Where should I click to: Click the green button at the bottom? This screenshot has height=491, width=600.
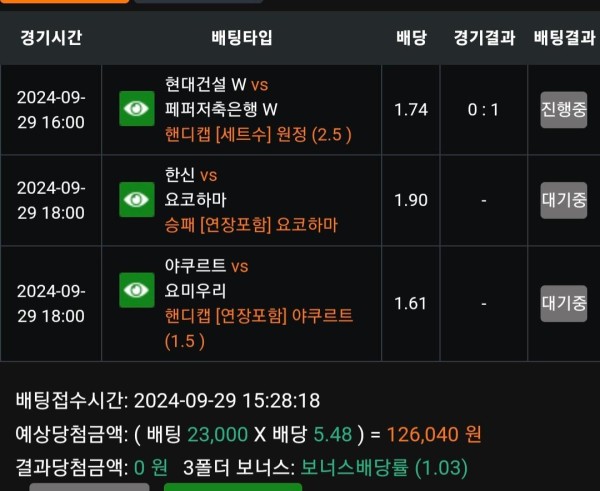(x=233, y=487)
